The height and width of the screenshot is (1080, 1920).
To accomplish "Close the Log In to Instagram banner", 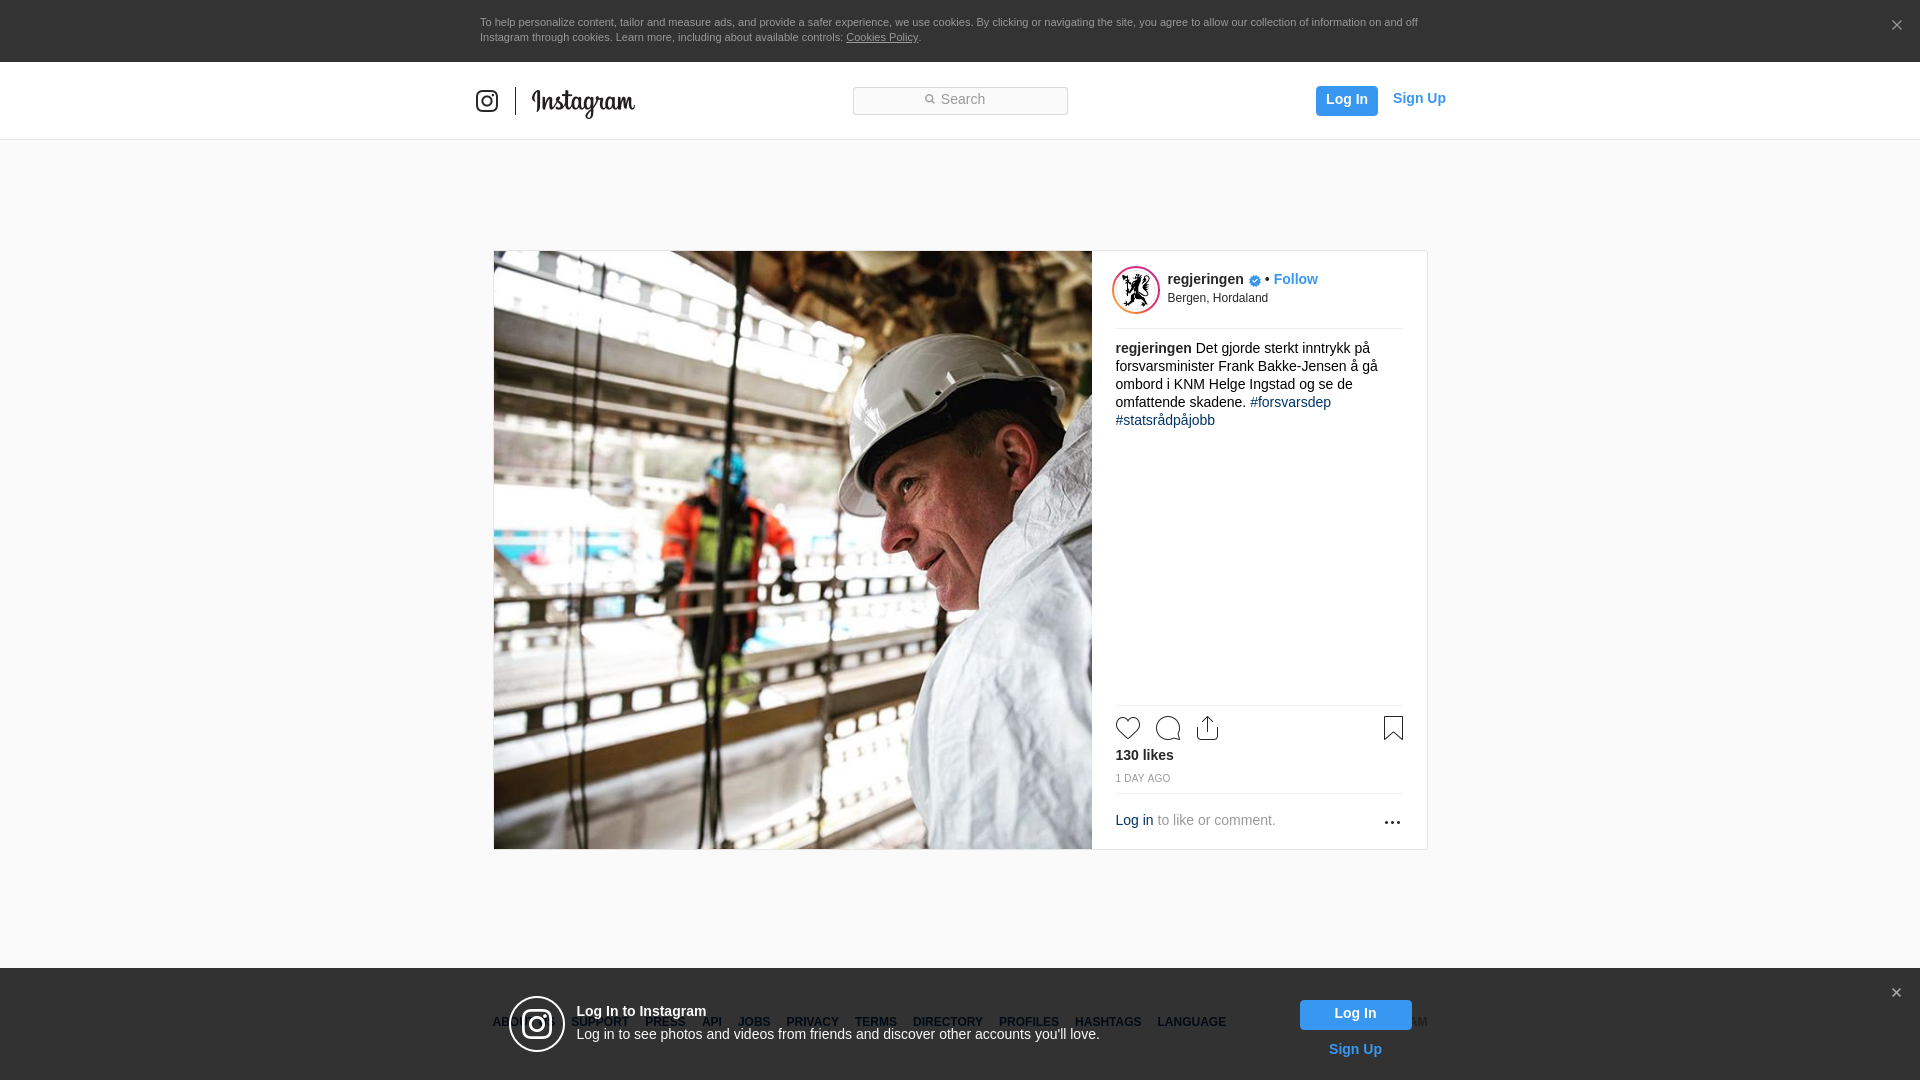I will (x=1896, y=993).
